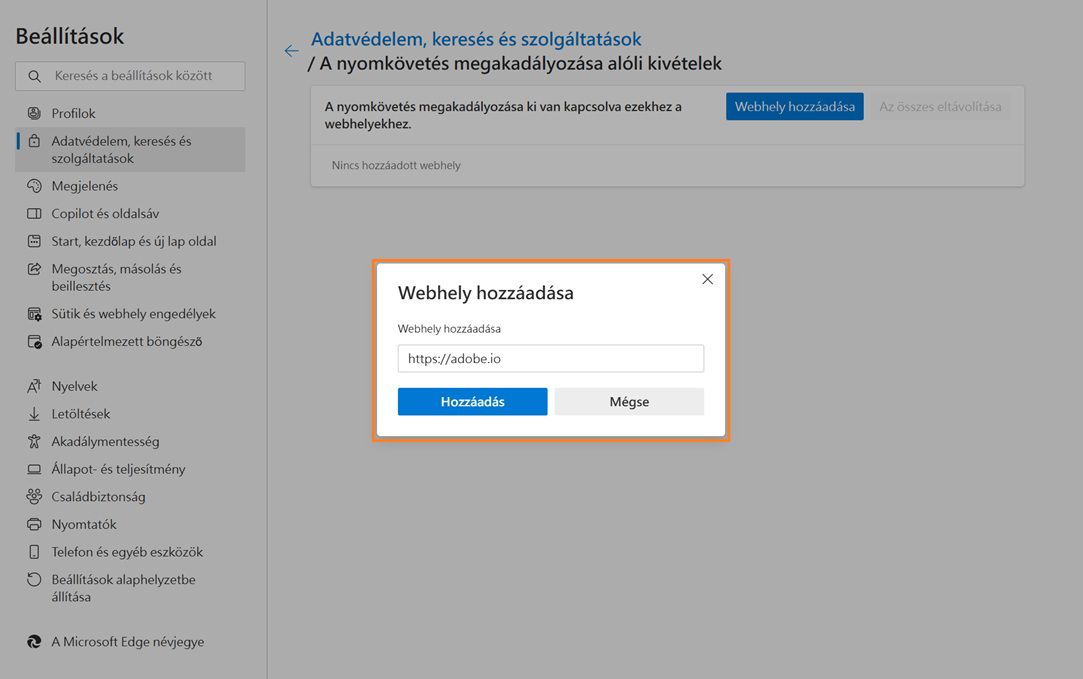Cancel the dialog with Mégse
1083x679 pixels.
(x=629, y=401)
